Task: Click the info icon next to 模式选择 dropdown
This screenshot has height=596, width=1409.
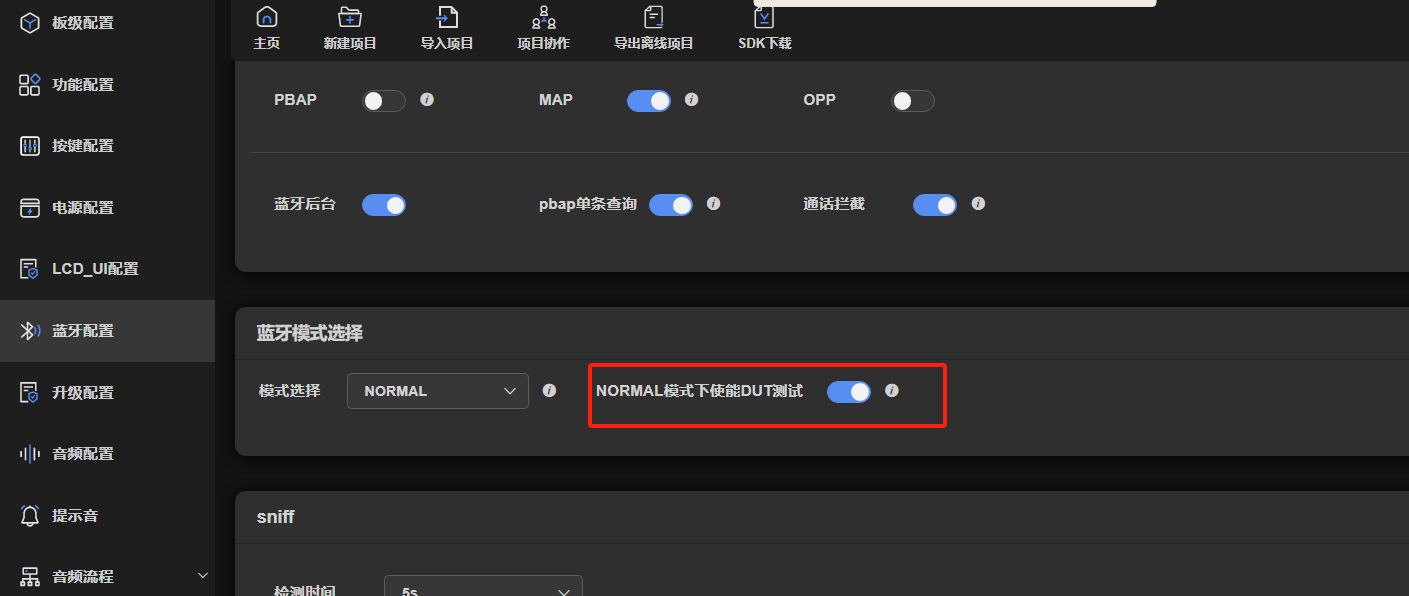Action: [549, 390]
